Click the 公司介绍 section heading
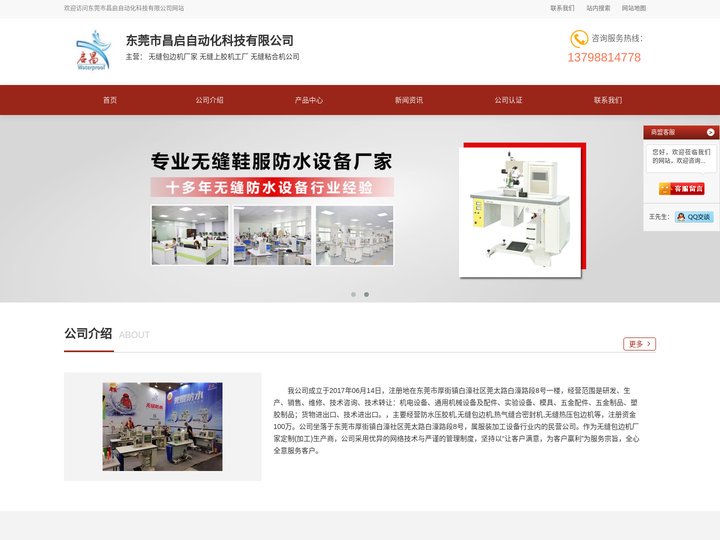The height and width of the screenshot is (540, 720). pos(88,334)
